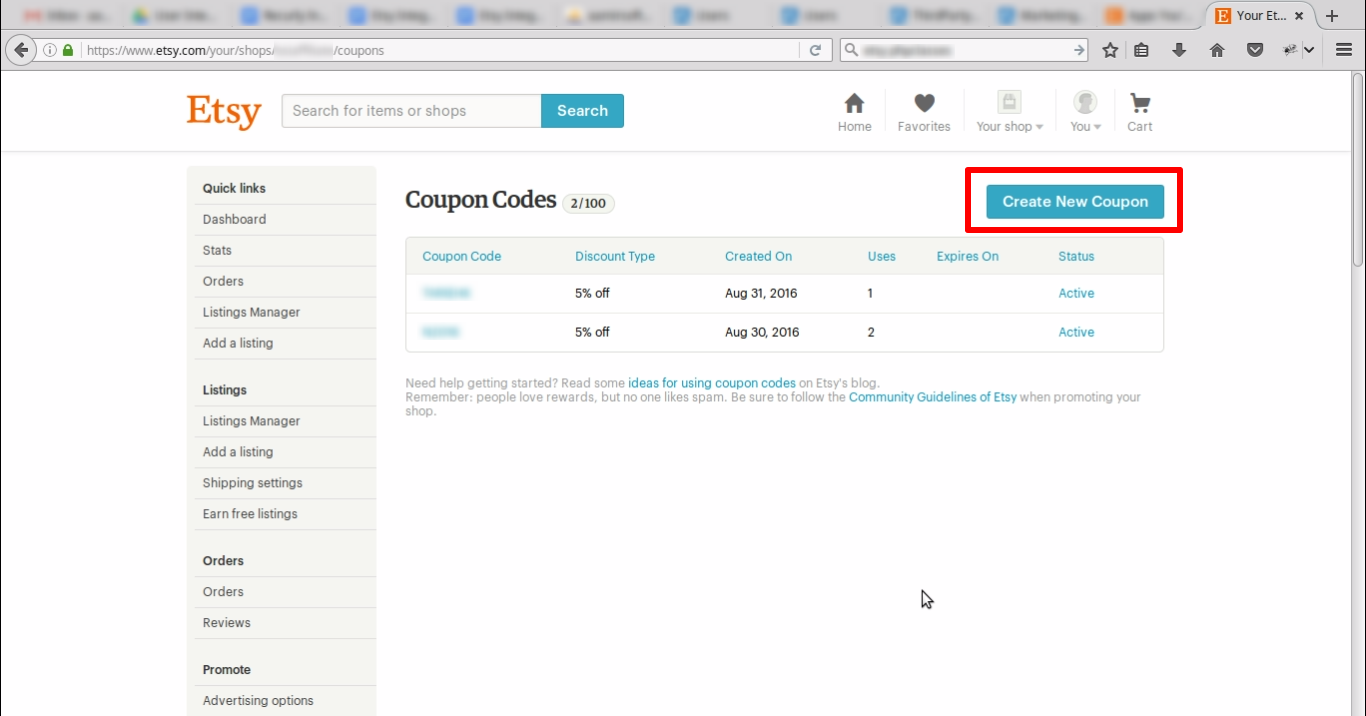Open the coupon code created Aug 31, 2016
Viewport: 1366px width, 716px height.
[446, 293]
